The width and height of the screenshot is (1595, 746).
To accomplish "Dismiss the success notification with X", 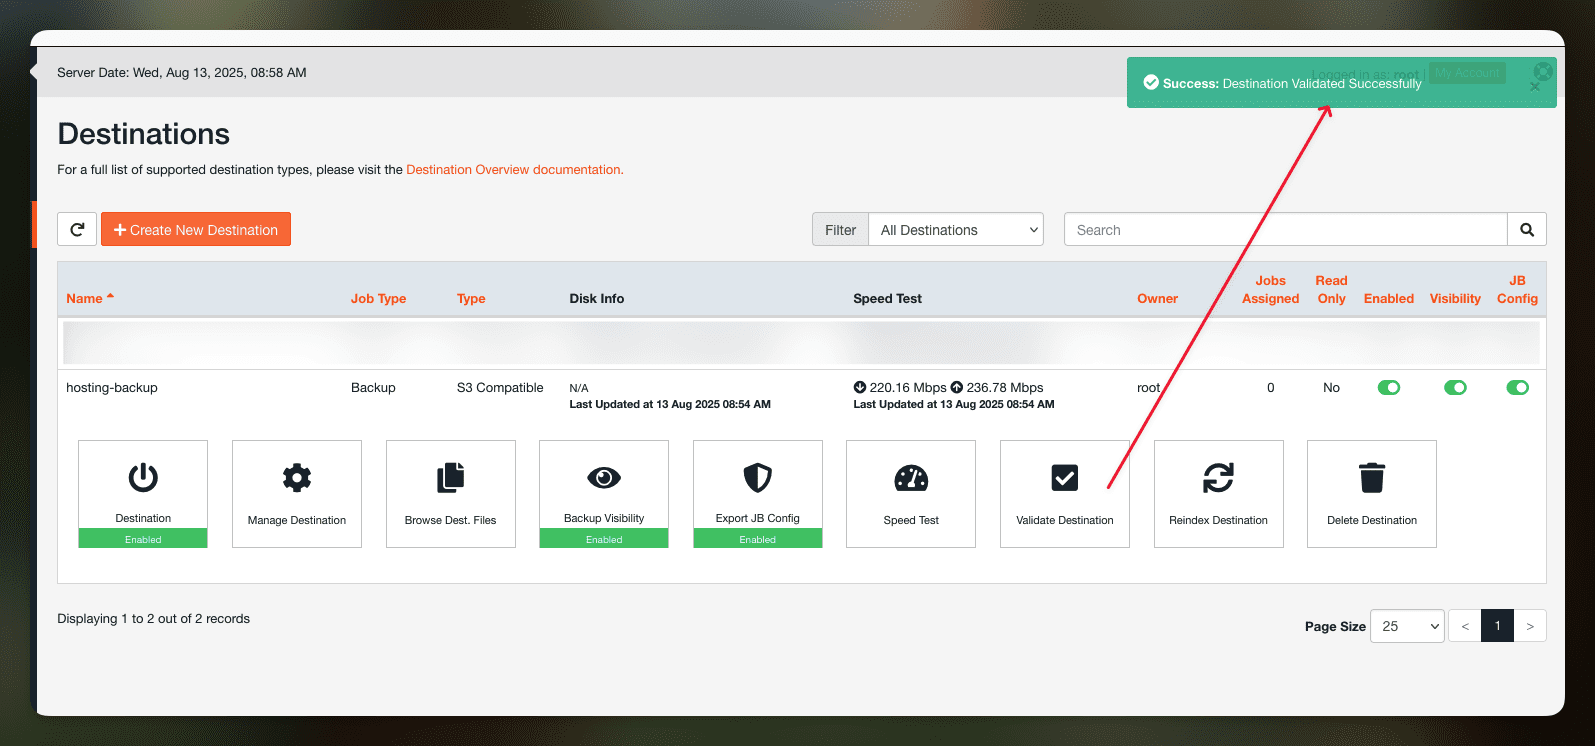I will (x=1535, y=87).
